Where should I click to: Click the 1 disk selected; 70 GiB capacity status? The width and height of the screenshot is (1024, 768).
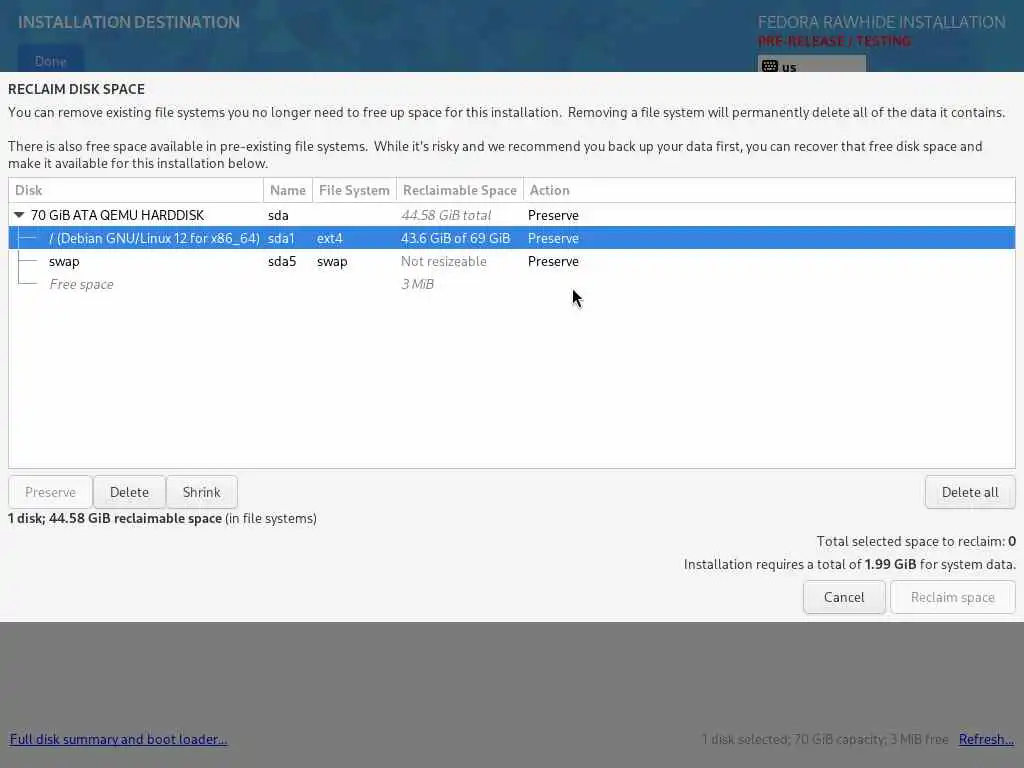point(825,739)
